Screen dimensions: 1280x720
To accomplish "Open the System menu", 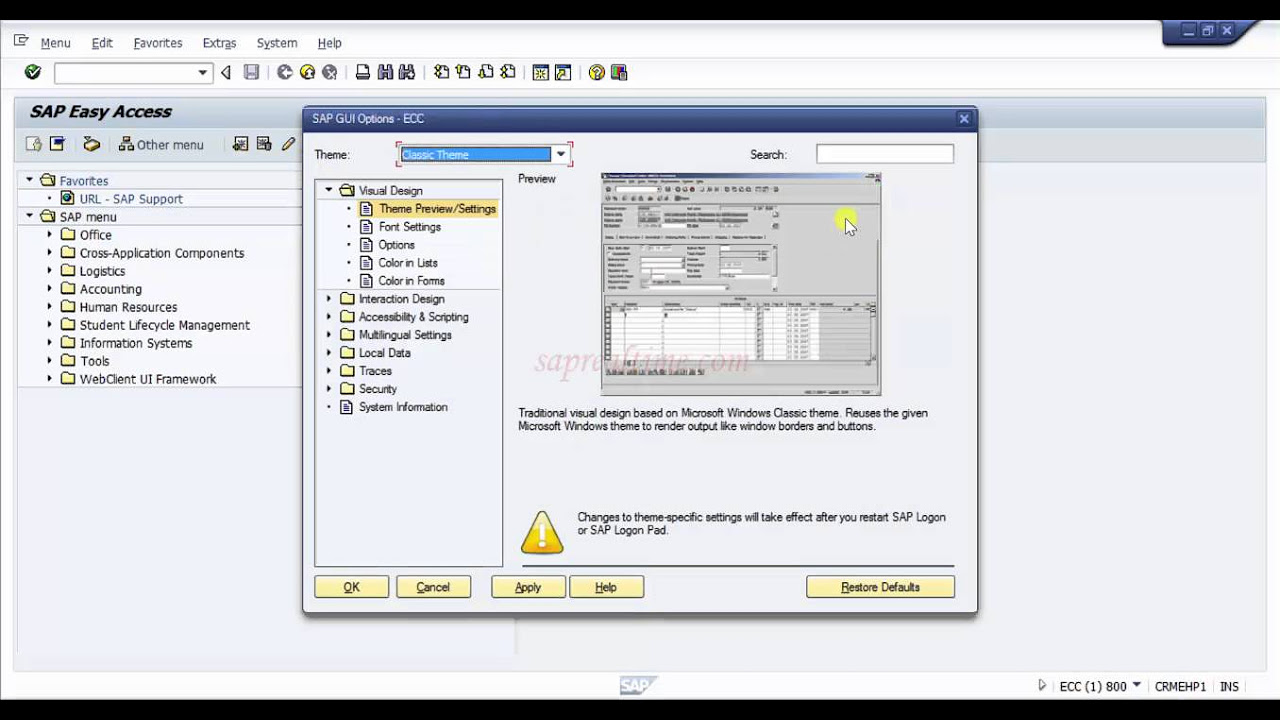I will coord(277,43).
